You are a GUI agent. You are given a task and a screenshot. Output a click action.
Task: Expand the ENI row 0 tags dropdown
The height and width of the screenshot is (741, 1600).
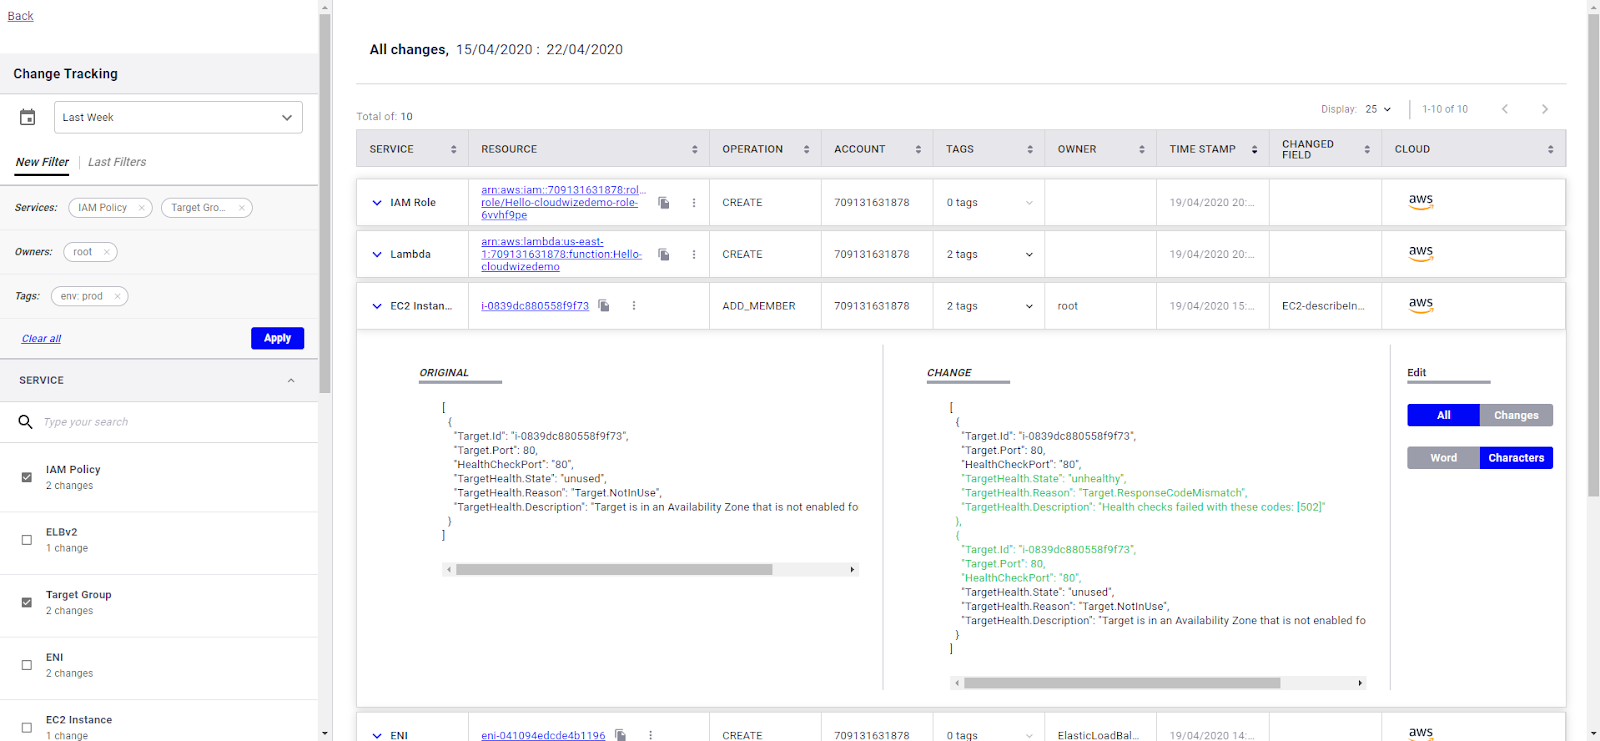[x=1029, y=736]
